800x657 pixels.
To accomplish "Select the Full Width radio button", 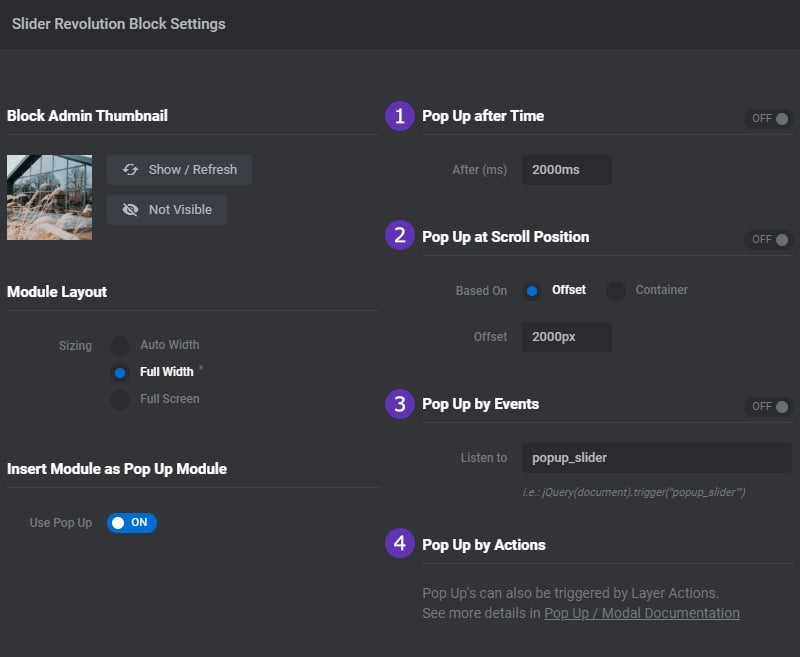I will (120, 373).
